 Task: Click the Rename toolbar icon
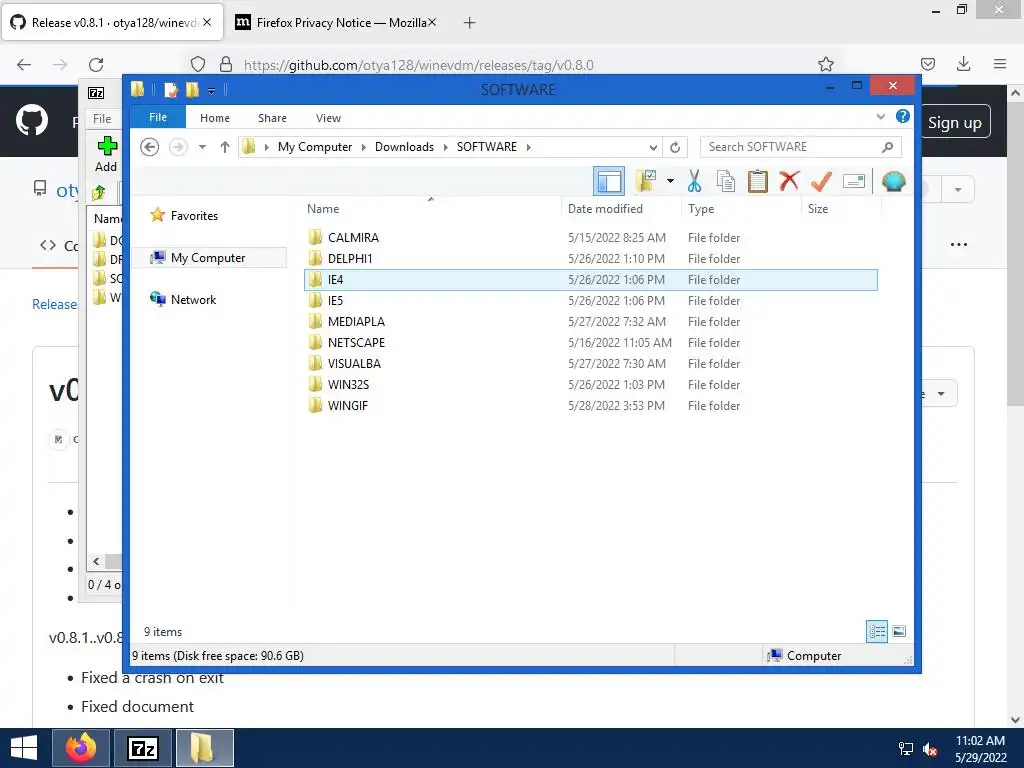[x=854, y=181]
